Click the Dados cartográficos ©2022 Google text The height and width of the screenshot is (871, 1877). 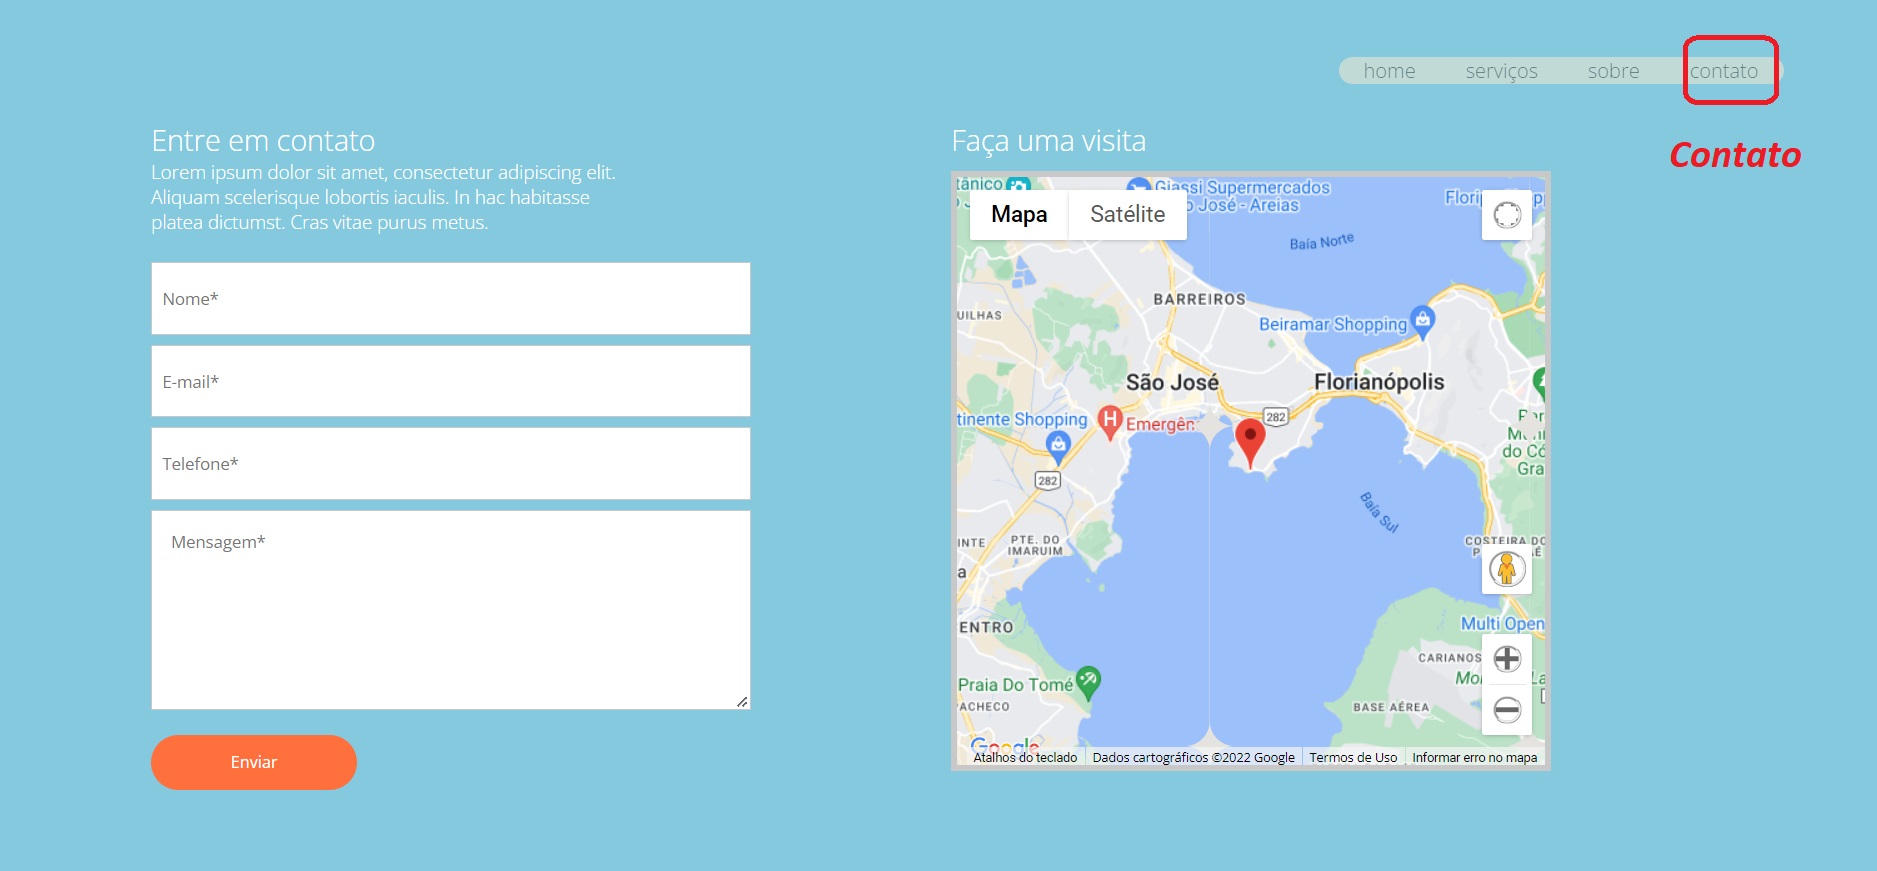1193,757
